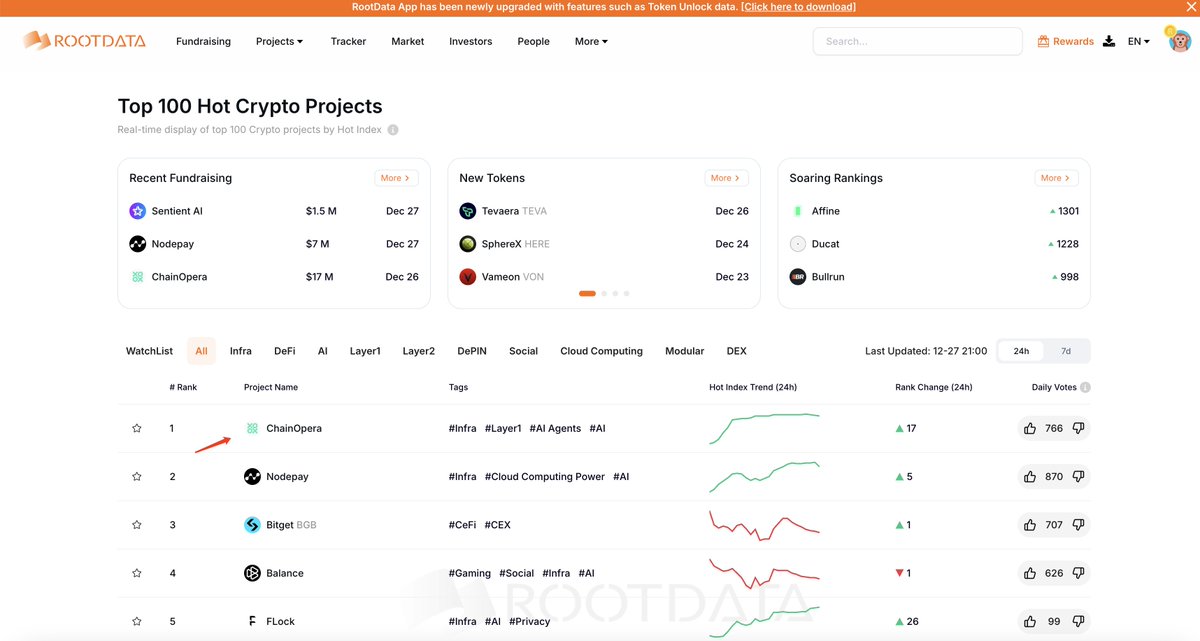Filter projects by Cloud Computing tab
This screenshot has width=1200, height=641.
tap(601, 351)
